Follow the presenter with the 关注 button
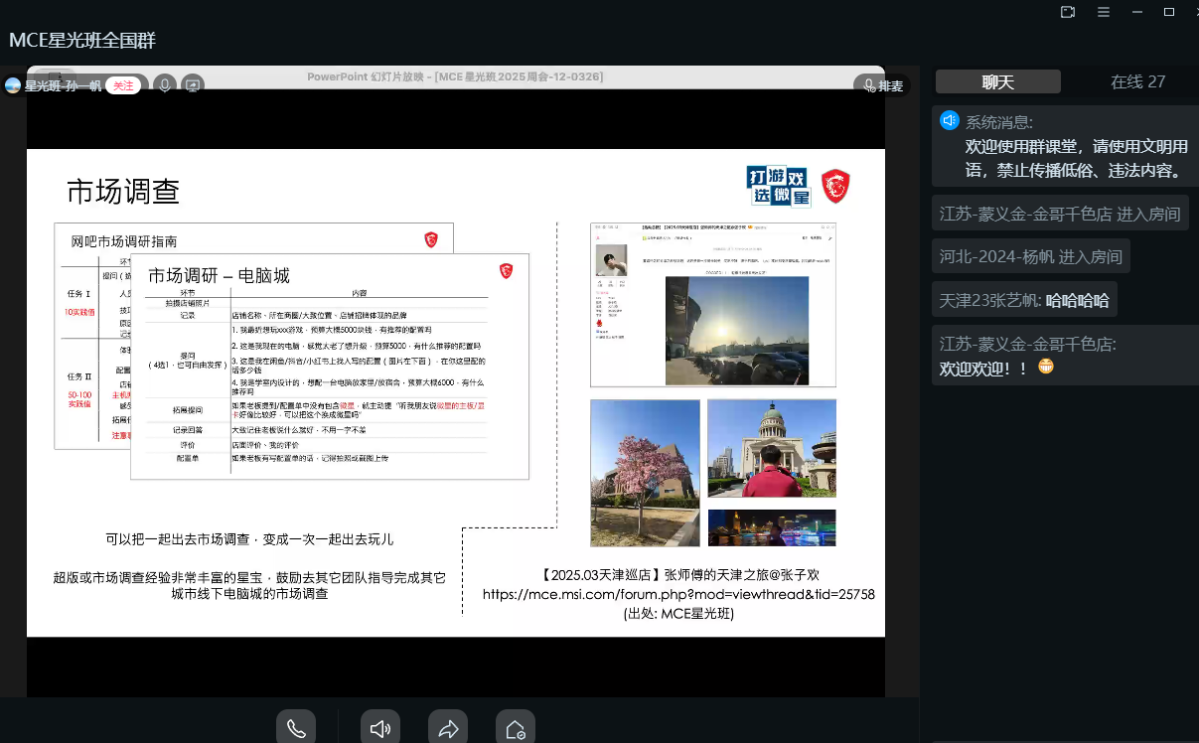The height and width of the screenshot is (743, 1199). point(122,86)
